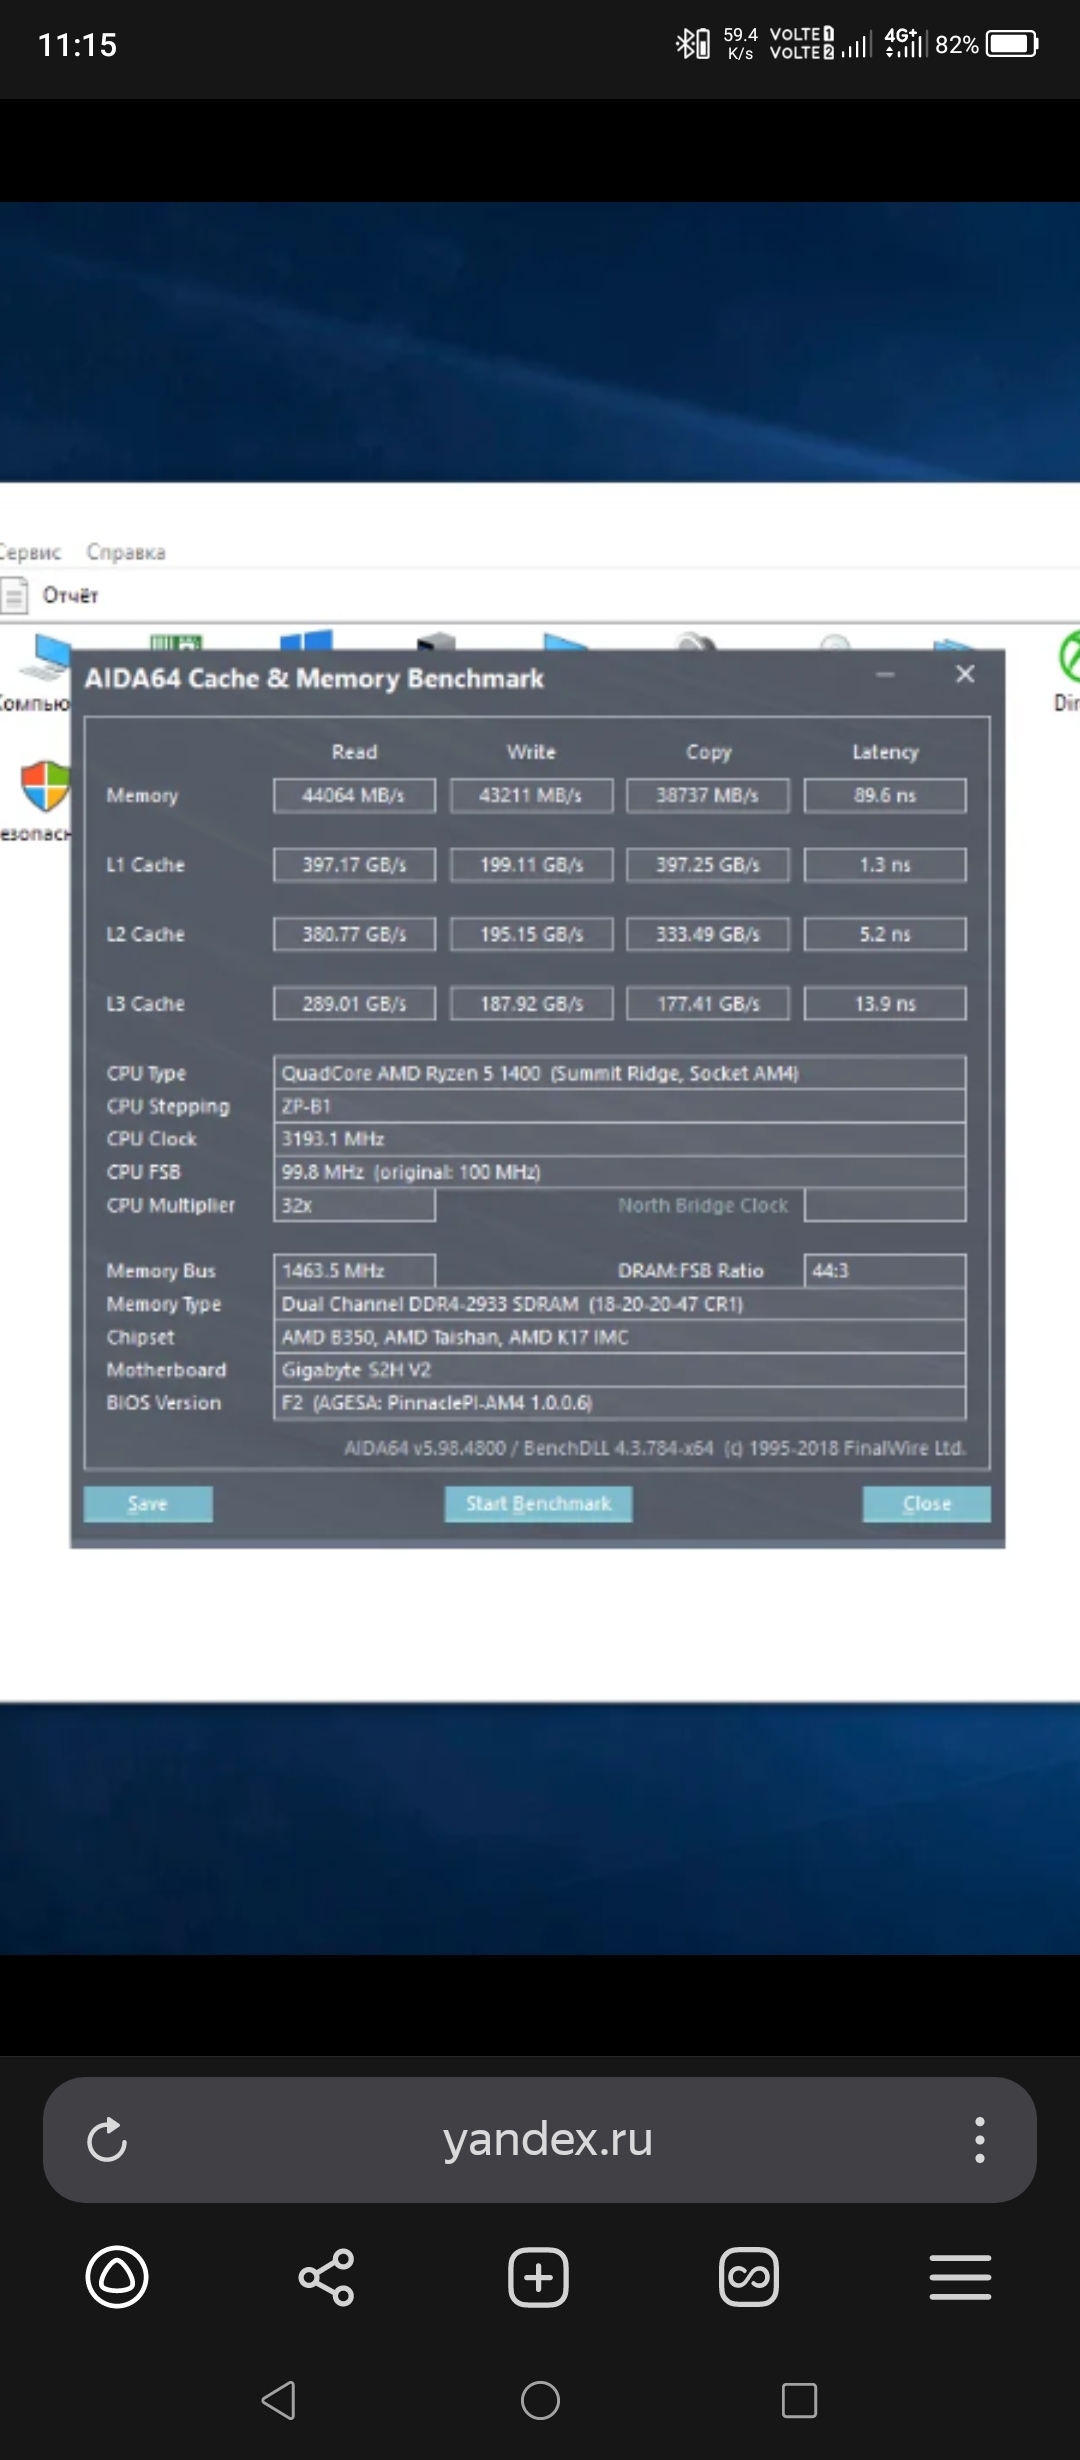Viewport: 1080px width, 2460px height.
Task: Tap the reload page icon
Action: 107,2140
